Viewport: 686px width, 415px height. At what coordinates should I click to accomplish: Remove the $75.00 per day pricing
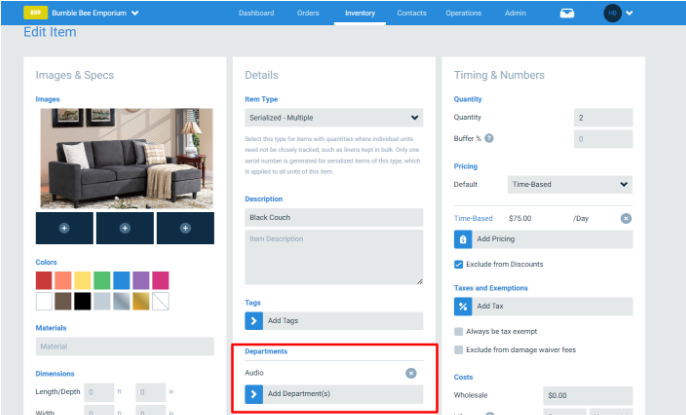(626, 218)
